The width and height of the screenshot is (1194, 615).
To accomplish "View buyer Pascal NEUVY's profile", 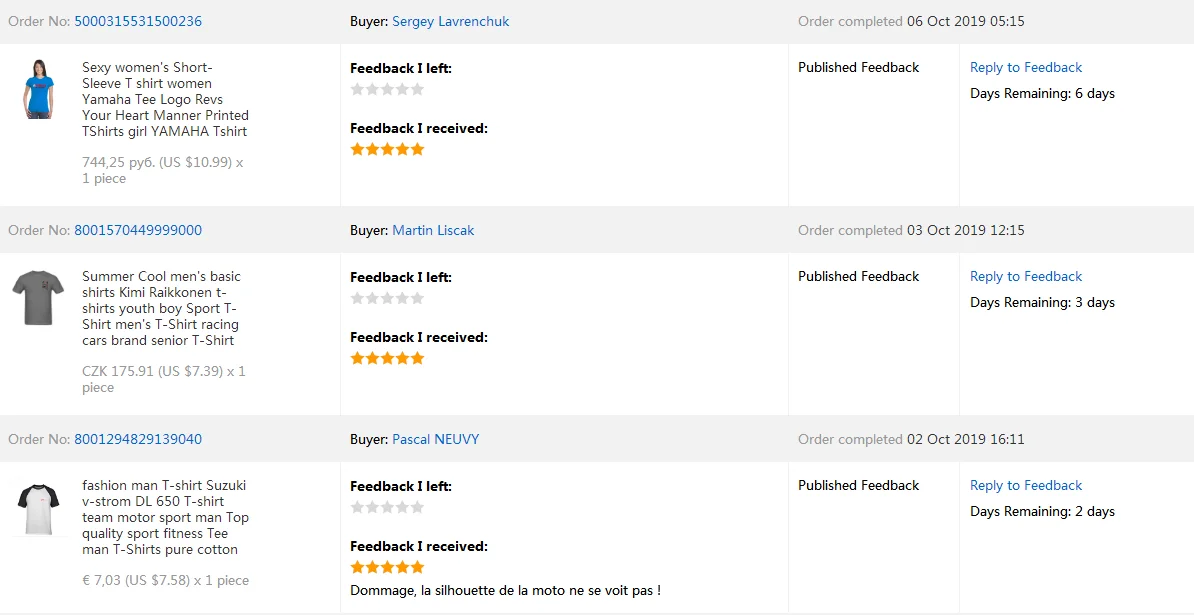I will click(435, 439).
